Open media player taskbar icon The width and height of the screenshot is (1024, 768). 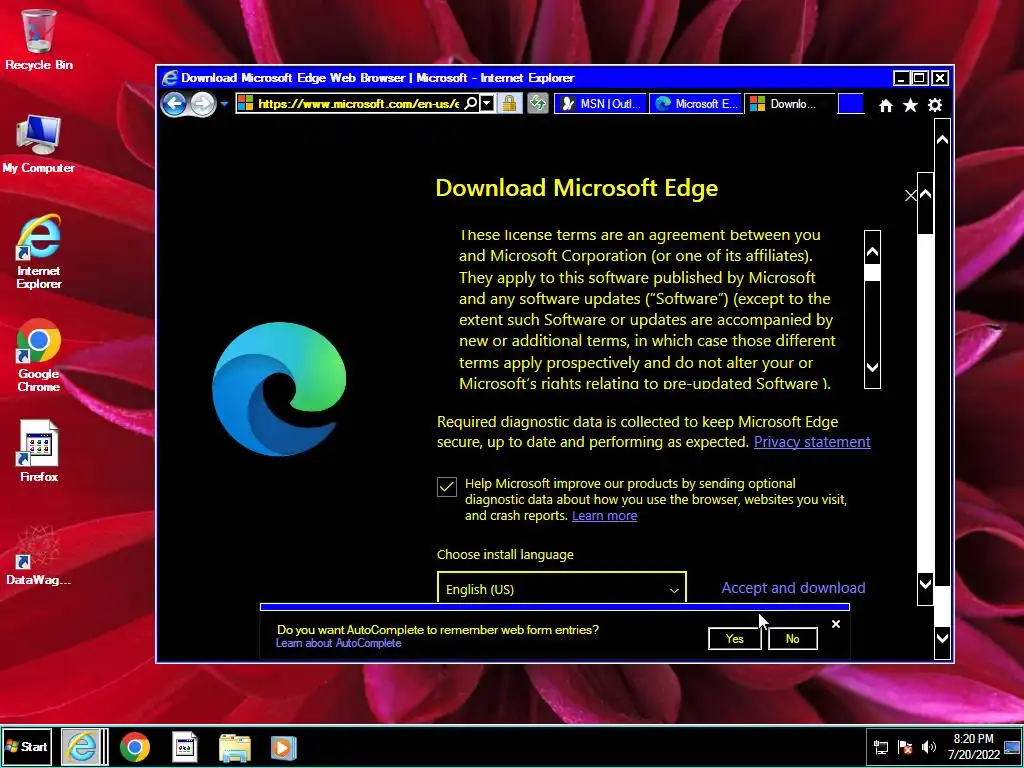(284, 748)
